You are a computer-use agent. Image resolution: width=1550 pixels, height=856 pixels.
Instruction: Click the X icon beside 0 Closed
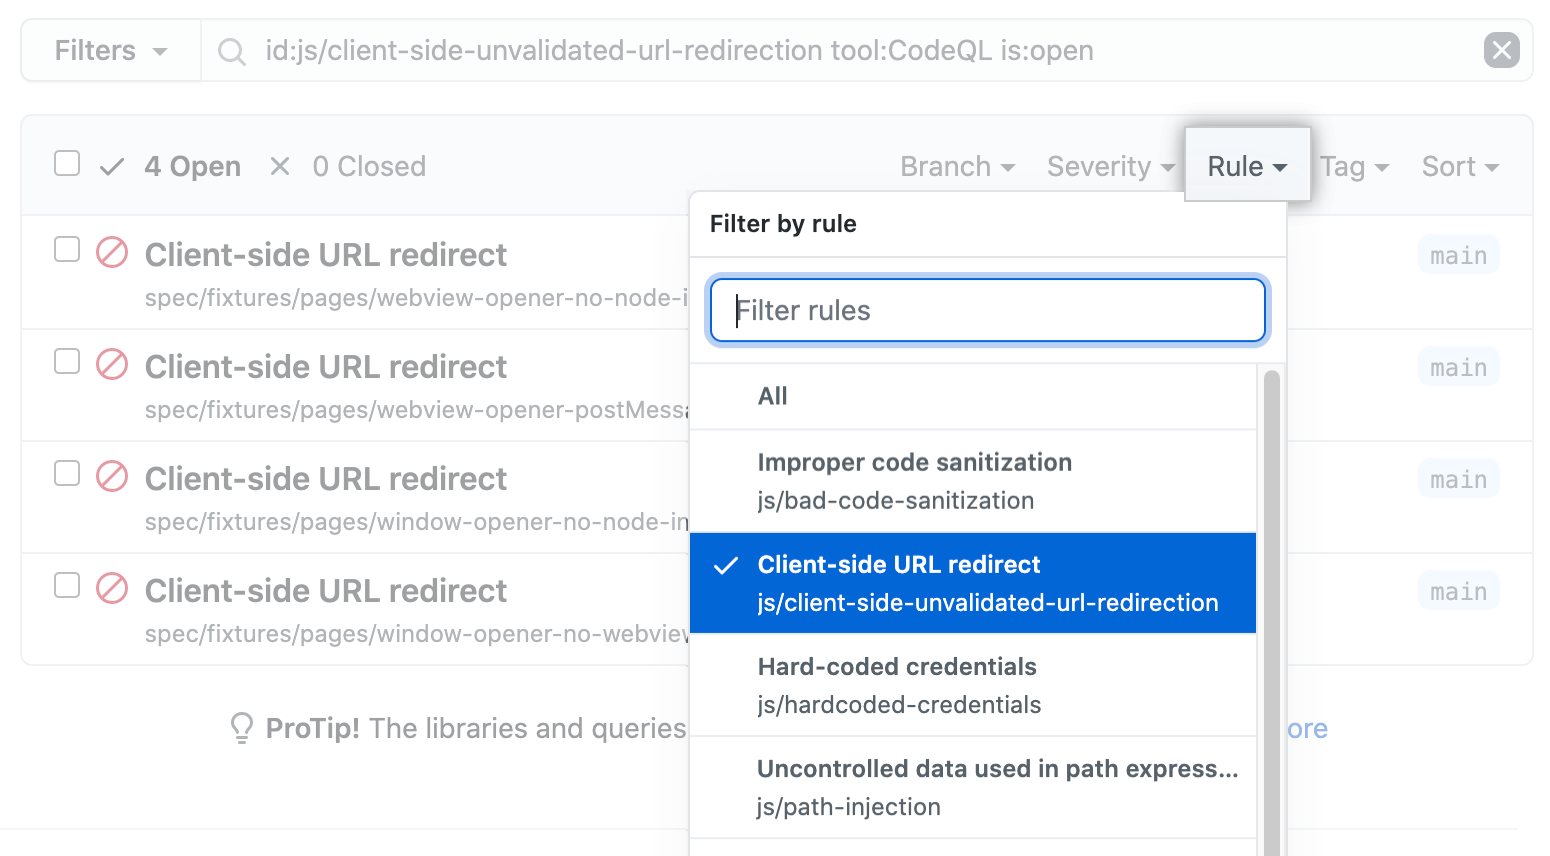pyautogui.click(x=279, y=165)
